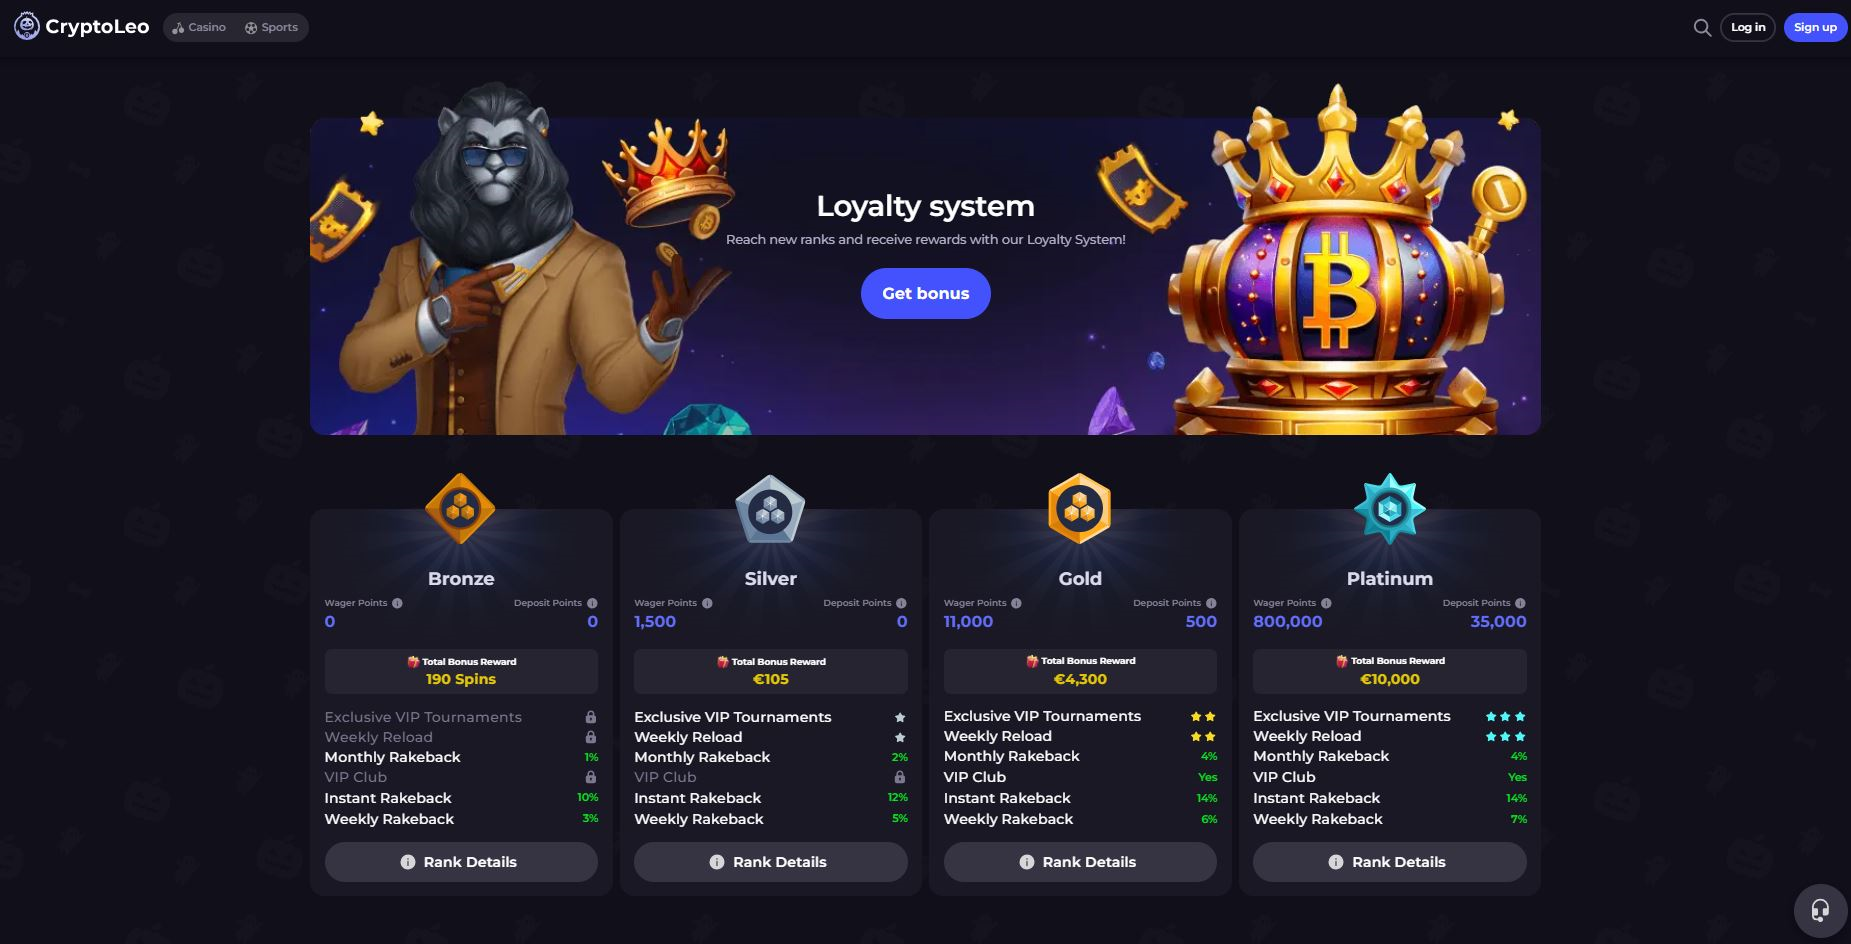This screenshot has width=1851, height=944.
Task: Switch to the Casino tab
Action: pos(199,27)
